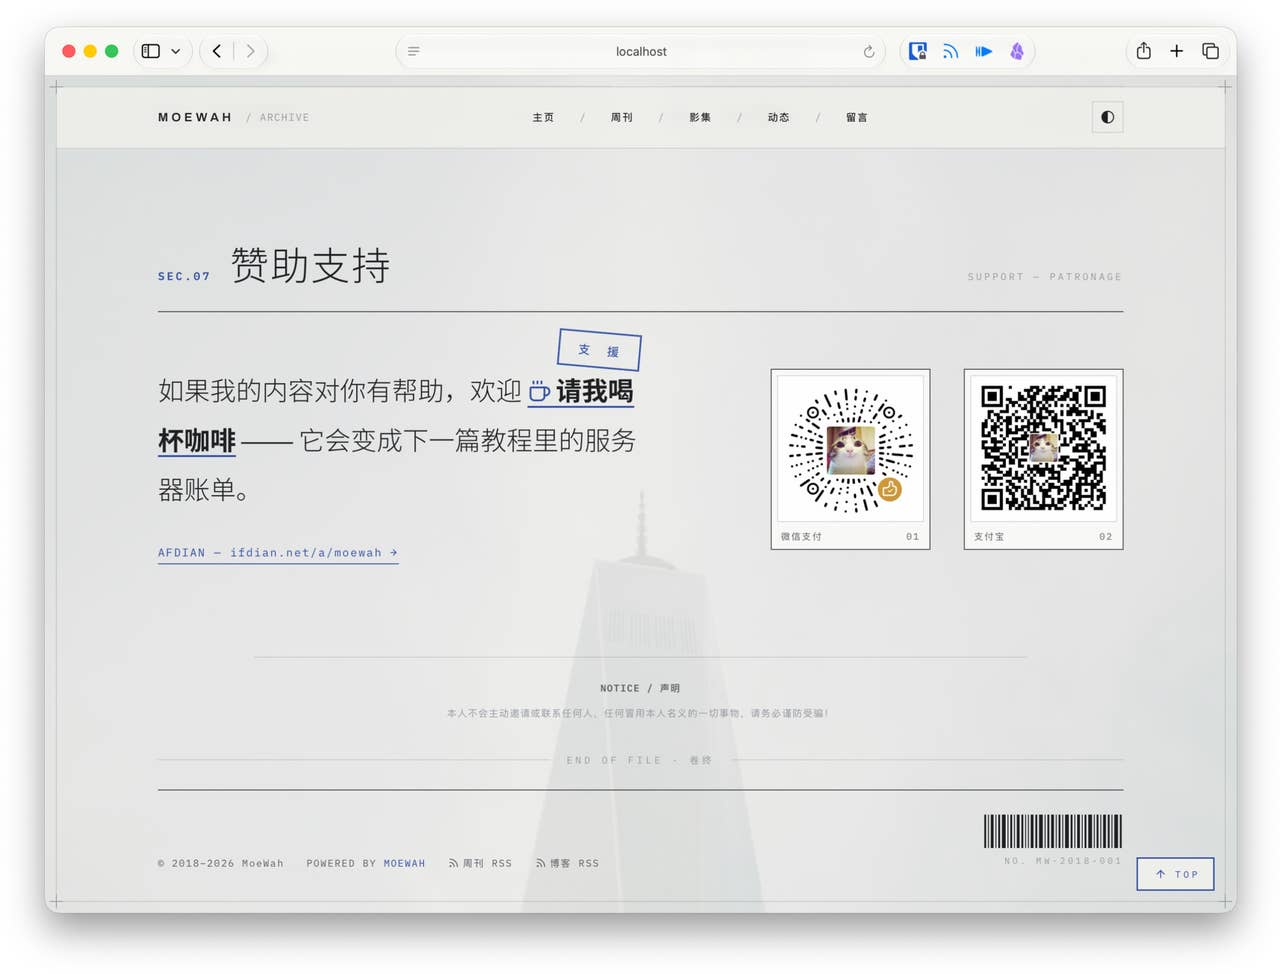Reload the localhost page
Screen dimensions: 1280x974
click(x=868, y=52)
